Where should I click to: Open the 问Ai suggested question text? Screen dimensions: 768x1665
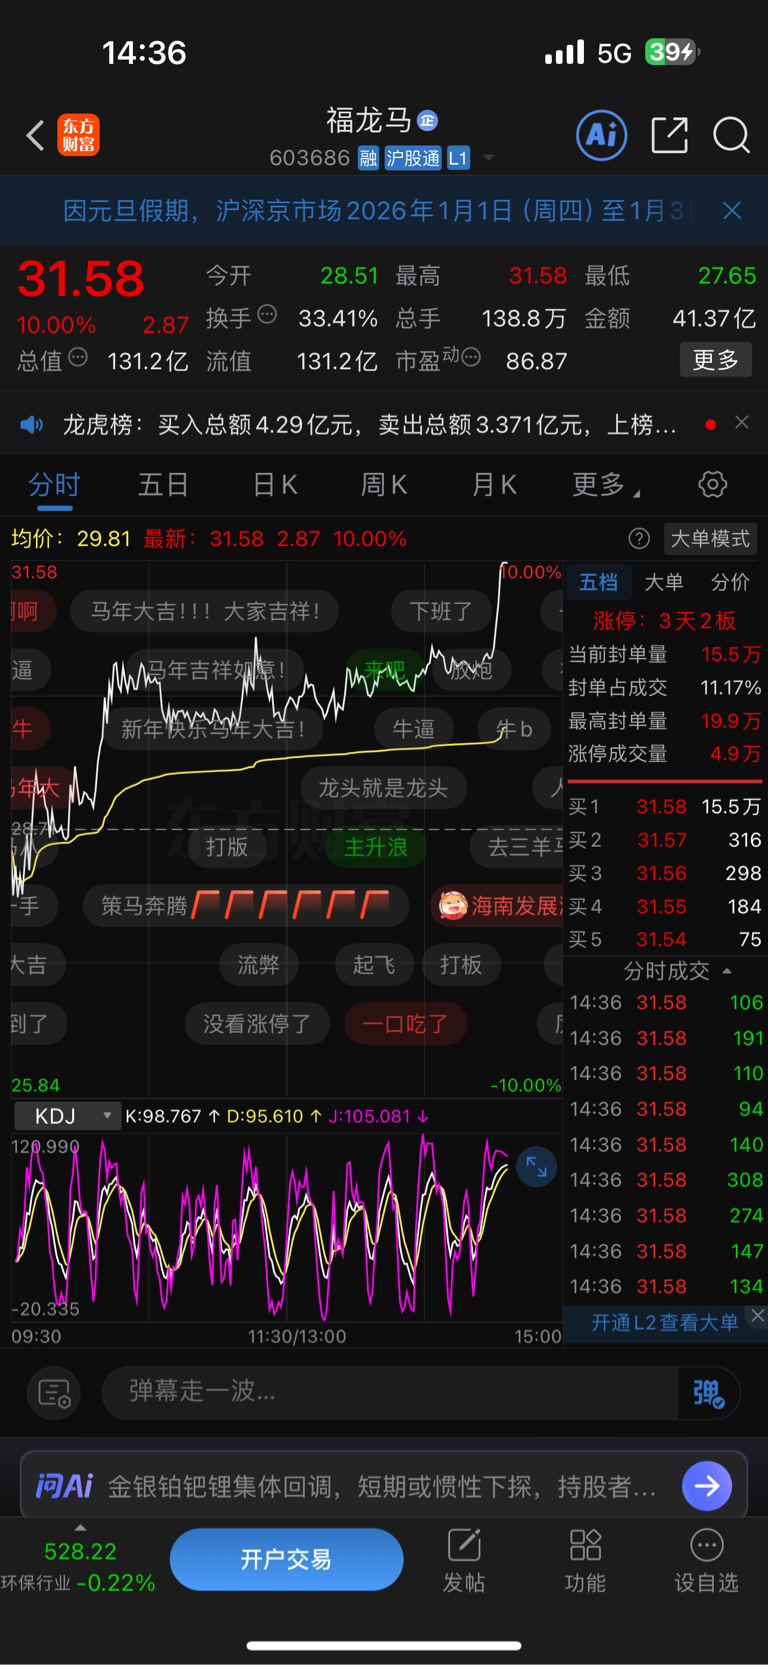point(382,1487)
